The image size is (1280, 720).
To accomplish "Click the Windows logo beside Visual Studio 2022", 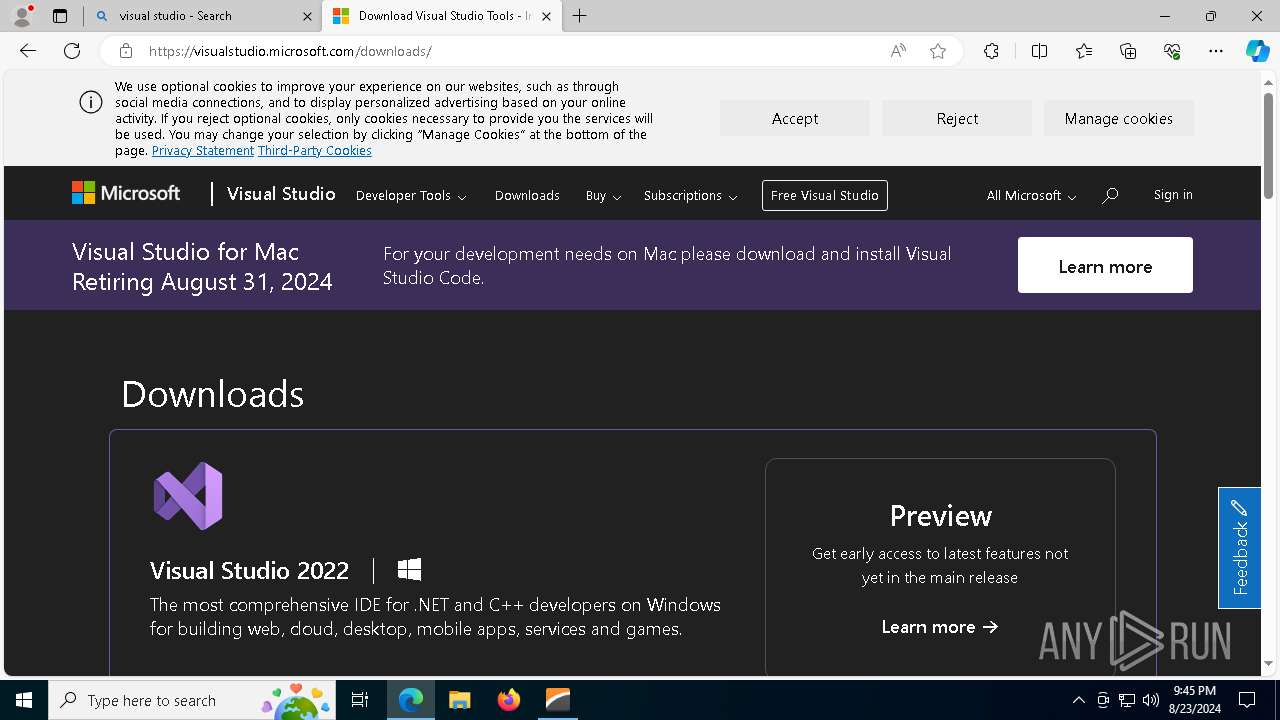I will pos(409,570).
